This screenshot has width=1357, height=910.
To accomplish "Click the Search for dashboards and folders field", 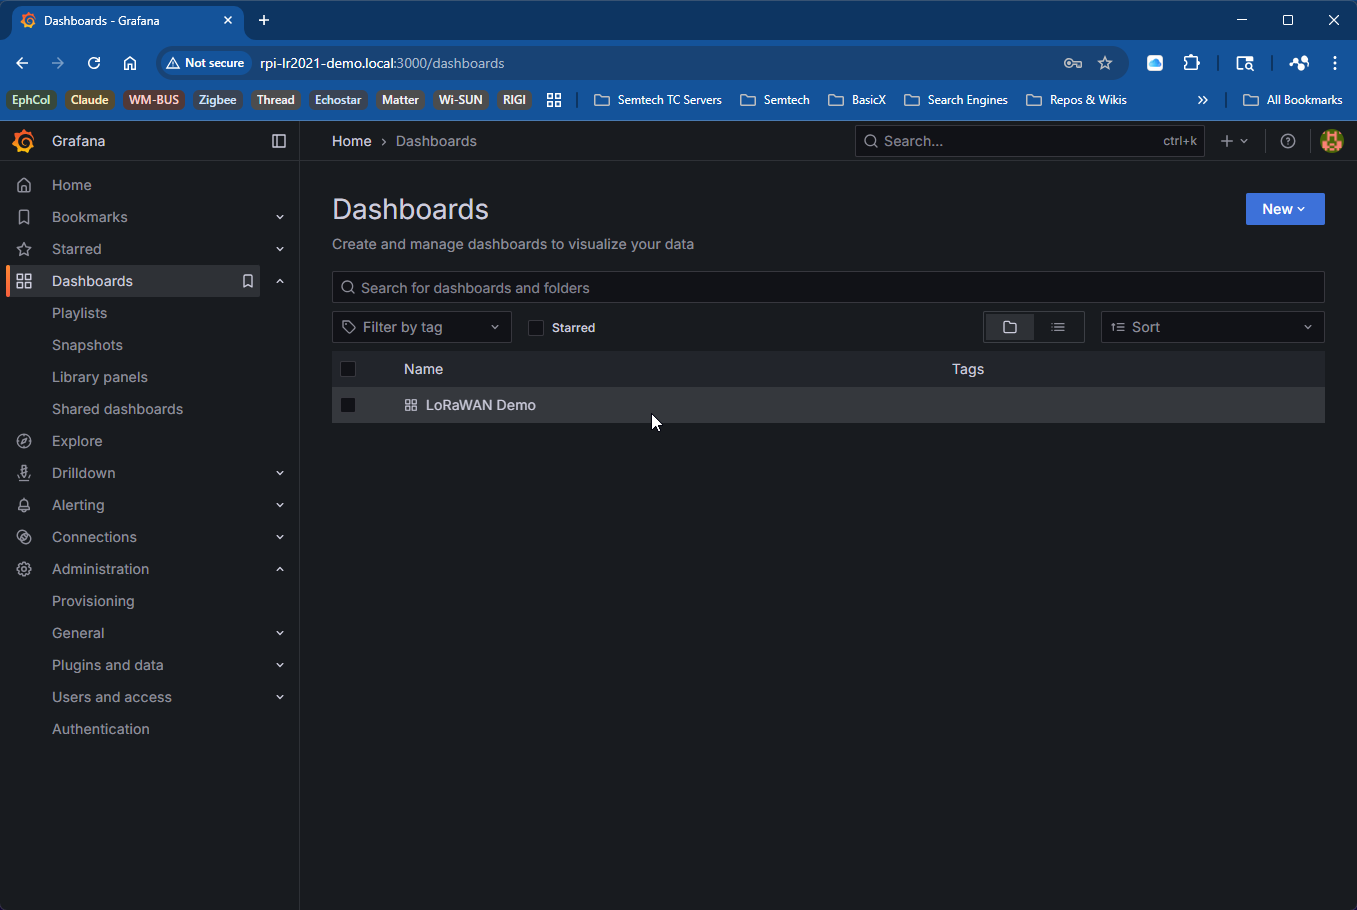I will click(828, 287).
